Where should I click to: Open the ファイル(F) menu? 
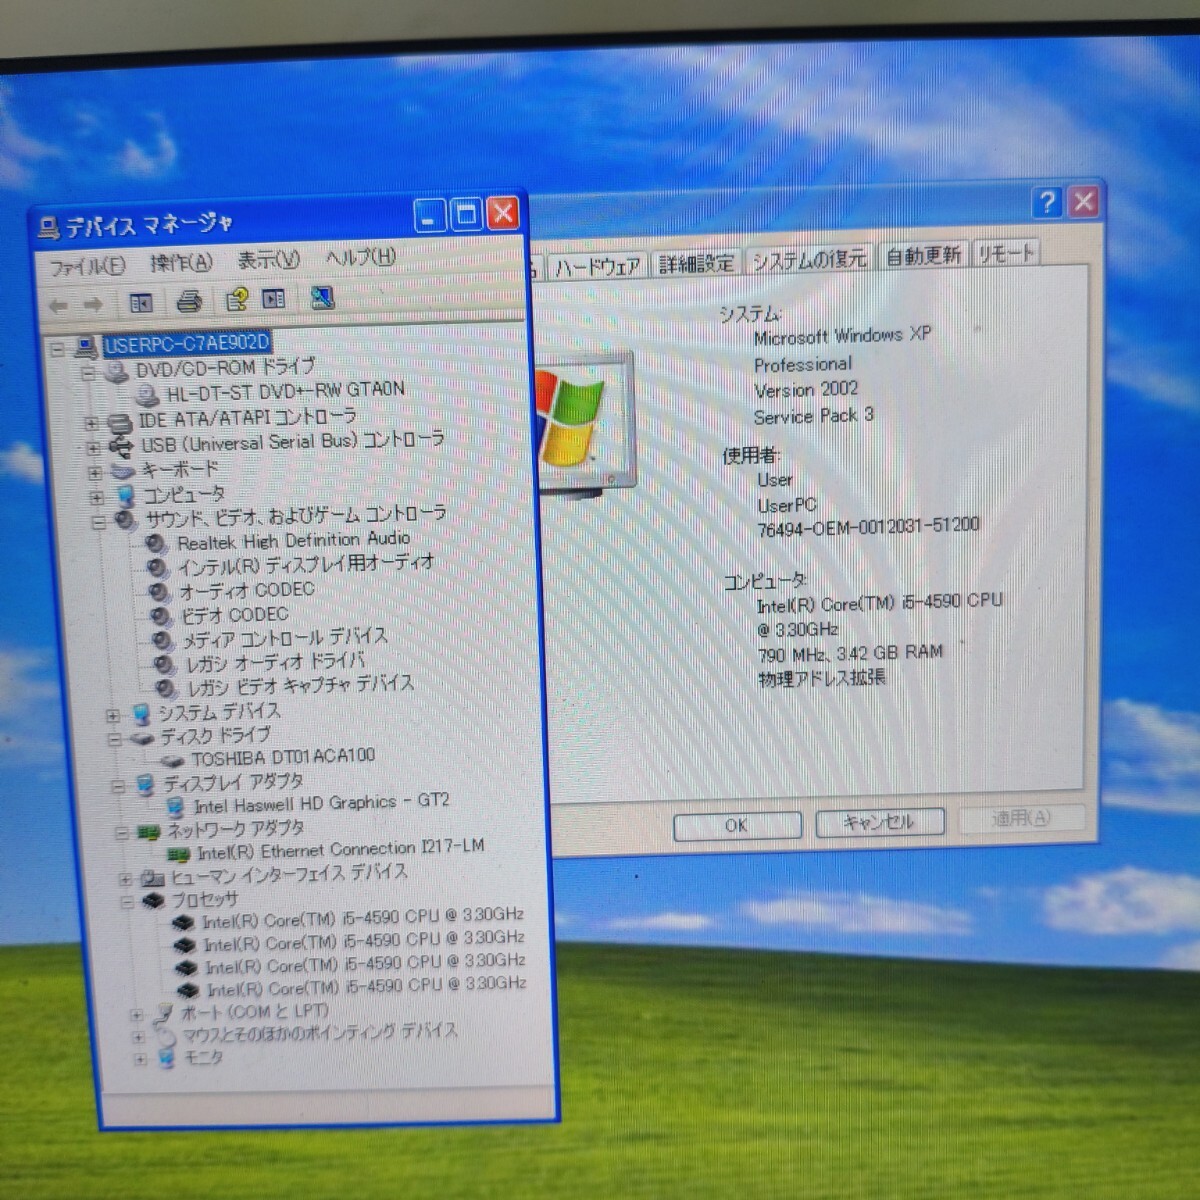click(x=88, y=265)
